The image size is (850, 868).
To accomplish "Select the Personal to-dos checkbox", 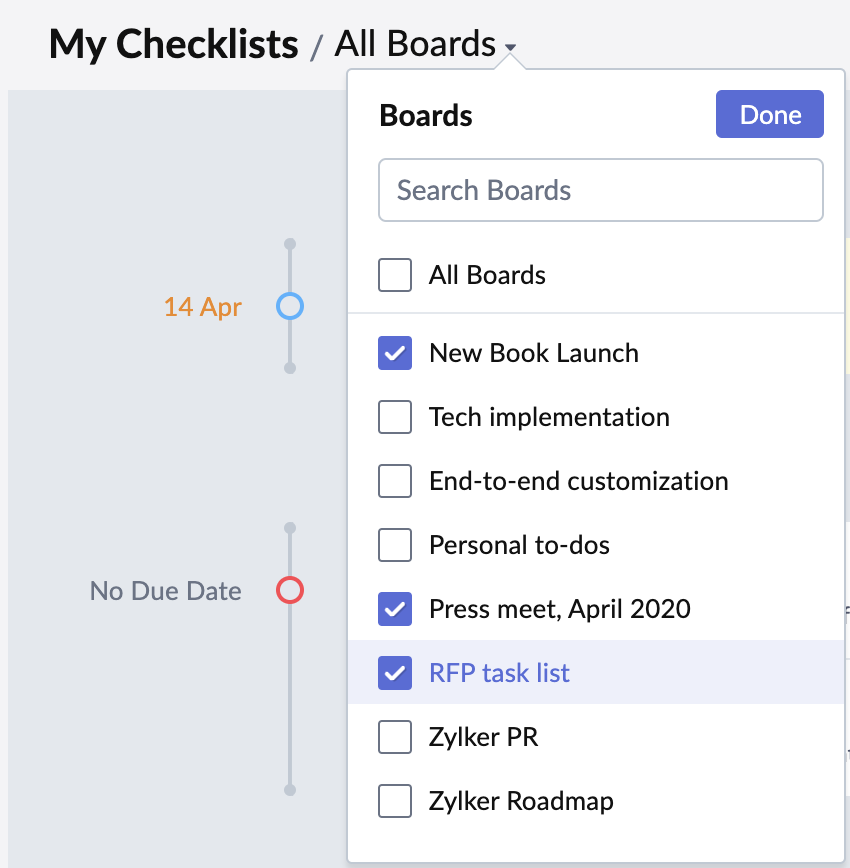I will tap(395, 545).
